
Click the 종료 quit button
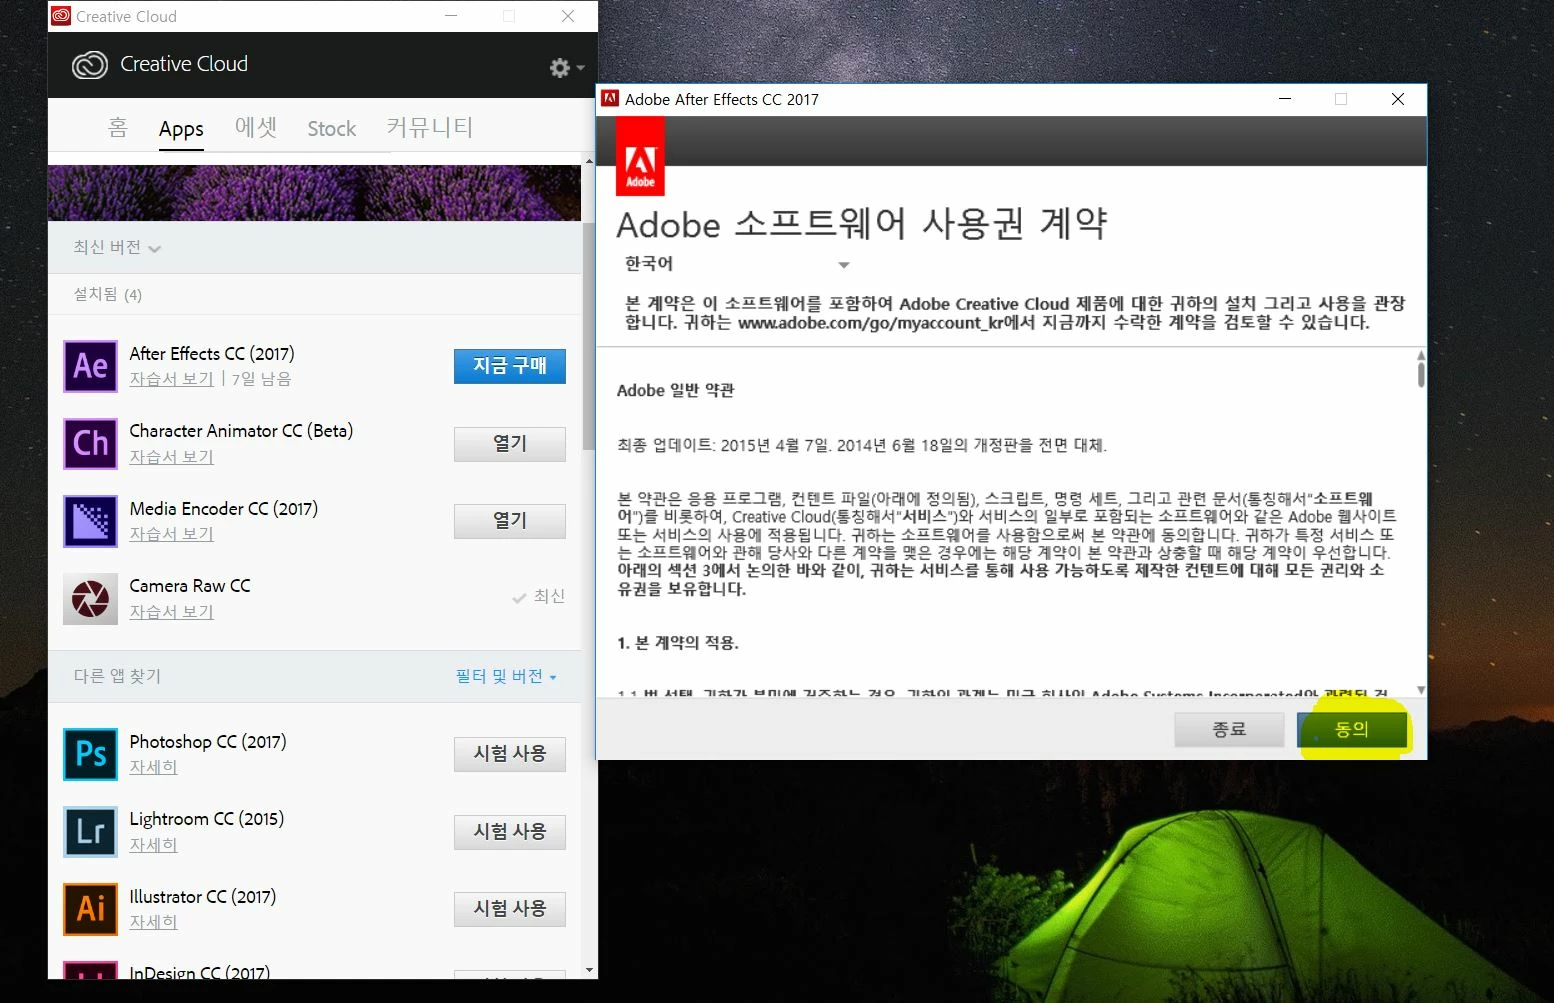(x=1229, y=730)
